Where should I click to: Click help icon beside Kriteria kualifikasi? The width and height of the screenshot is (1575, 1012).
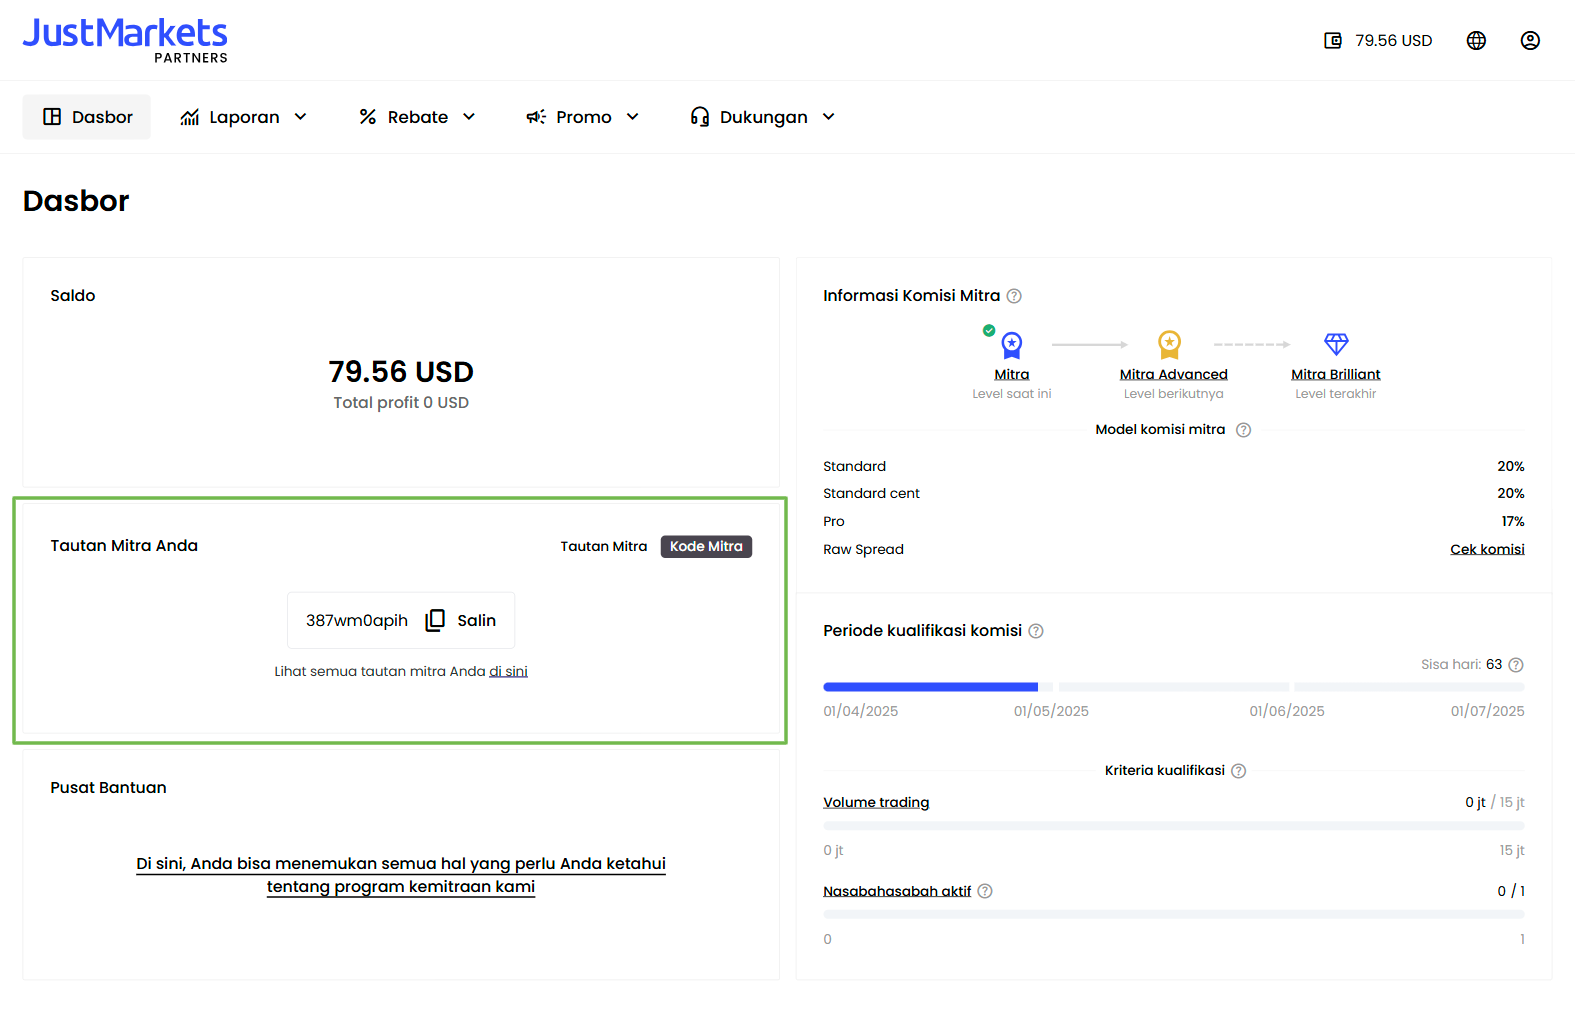(1238, 771)
